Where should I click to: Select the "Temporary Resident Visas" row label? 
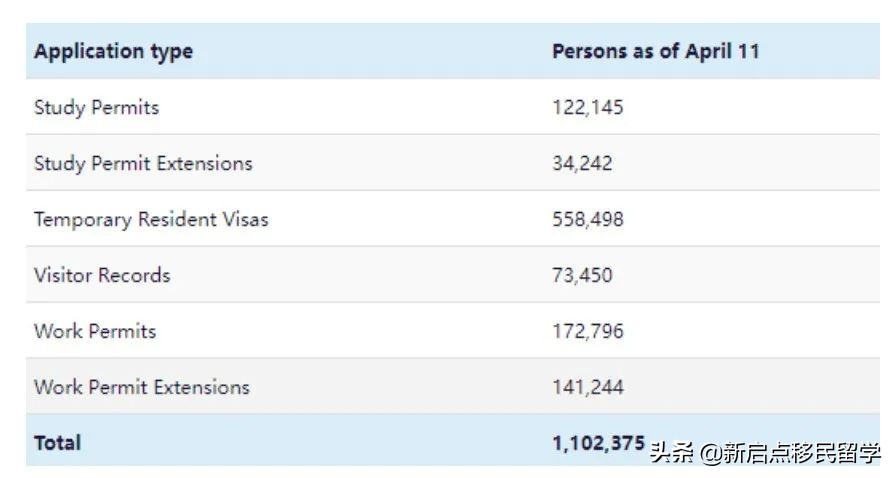click(151, 220)
